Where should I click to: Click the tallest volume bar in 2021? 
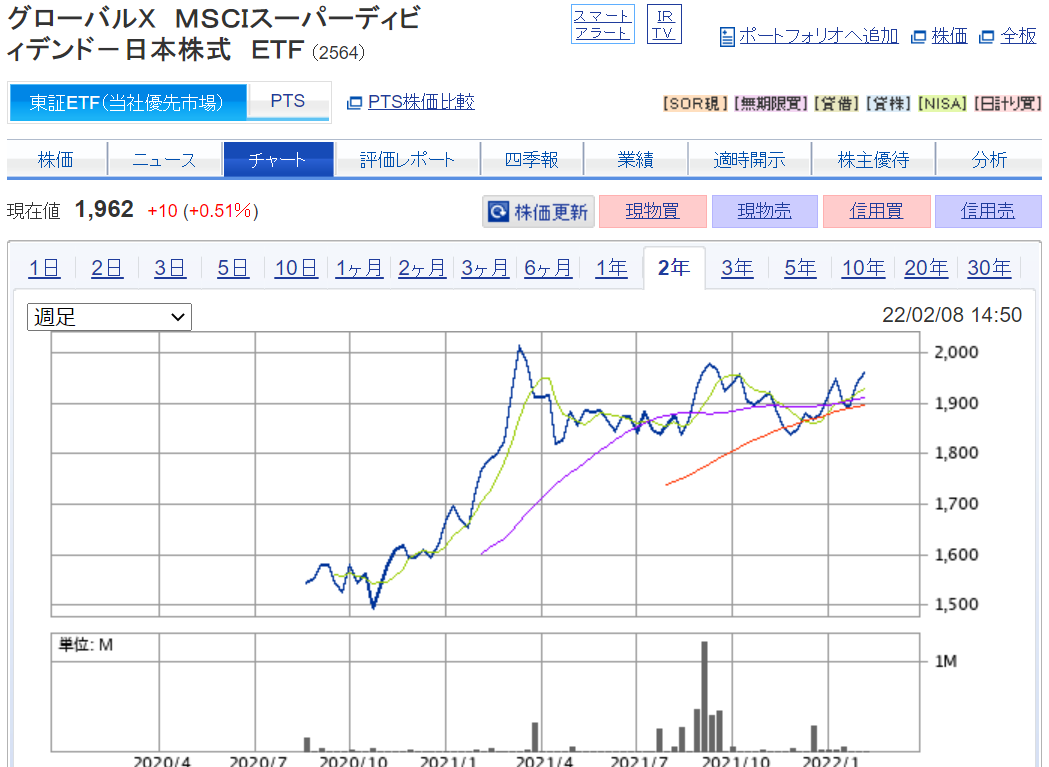click(x=704, y=696)
